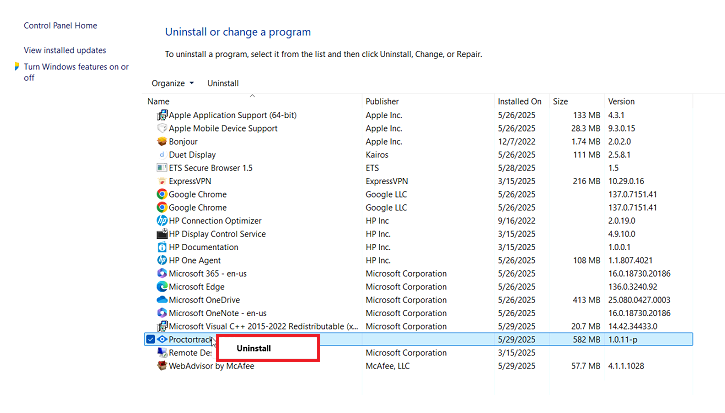
Task: Click the HP One Agent icon
Action: [x=162, y=260]
